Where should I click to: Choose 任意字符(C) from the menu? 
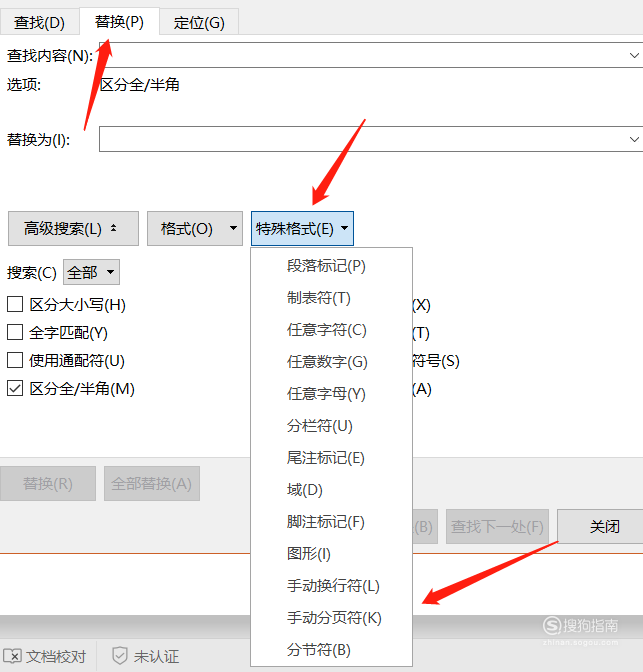coord(331,330)
